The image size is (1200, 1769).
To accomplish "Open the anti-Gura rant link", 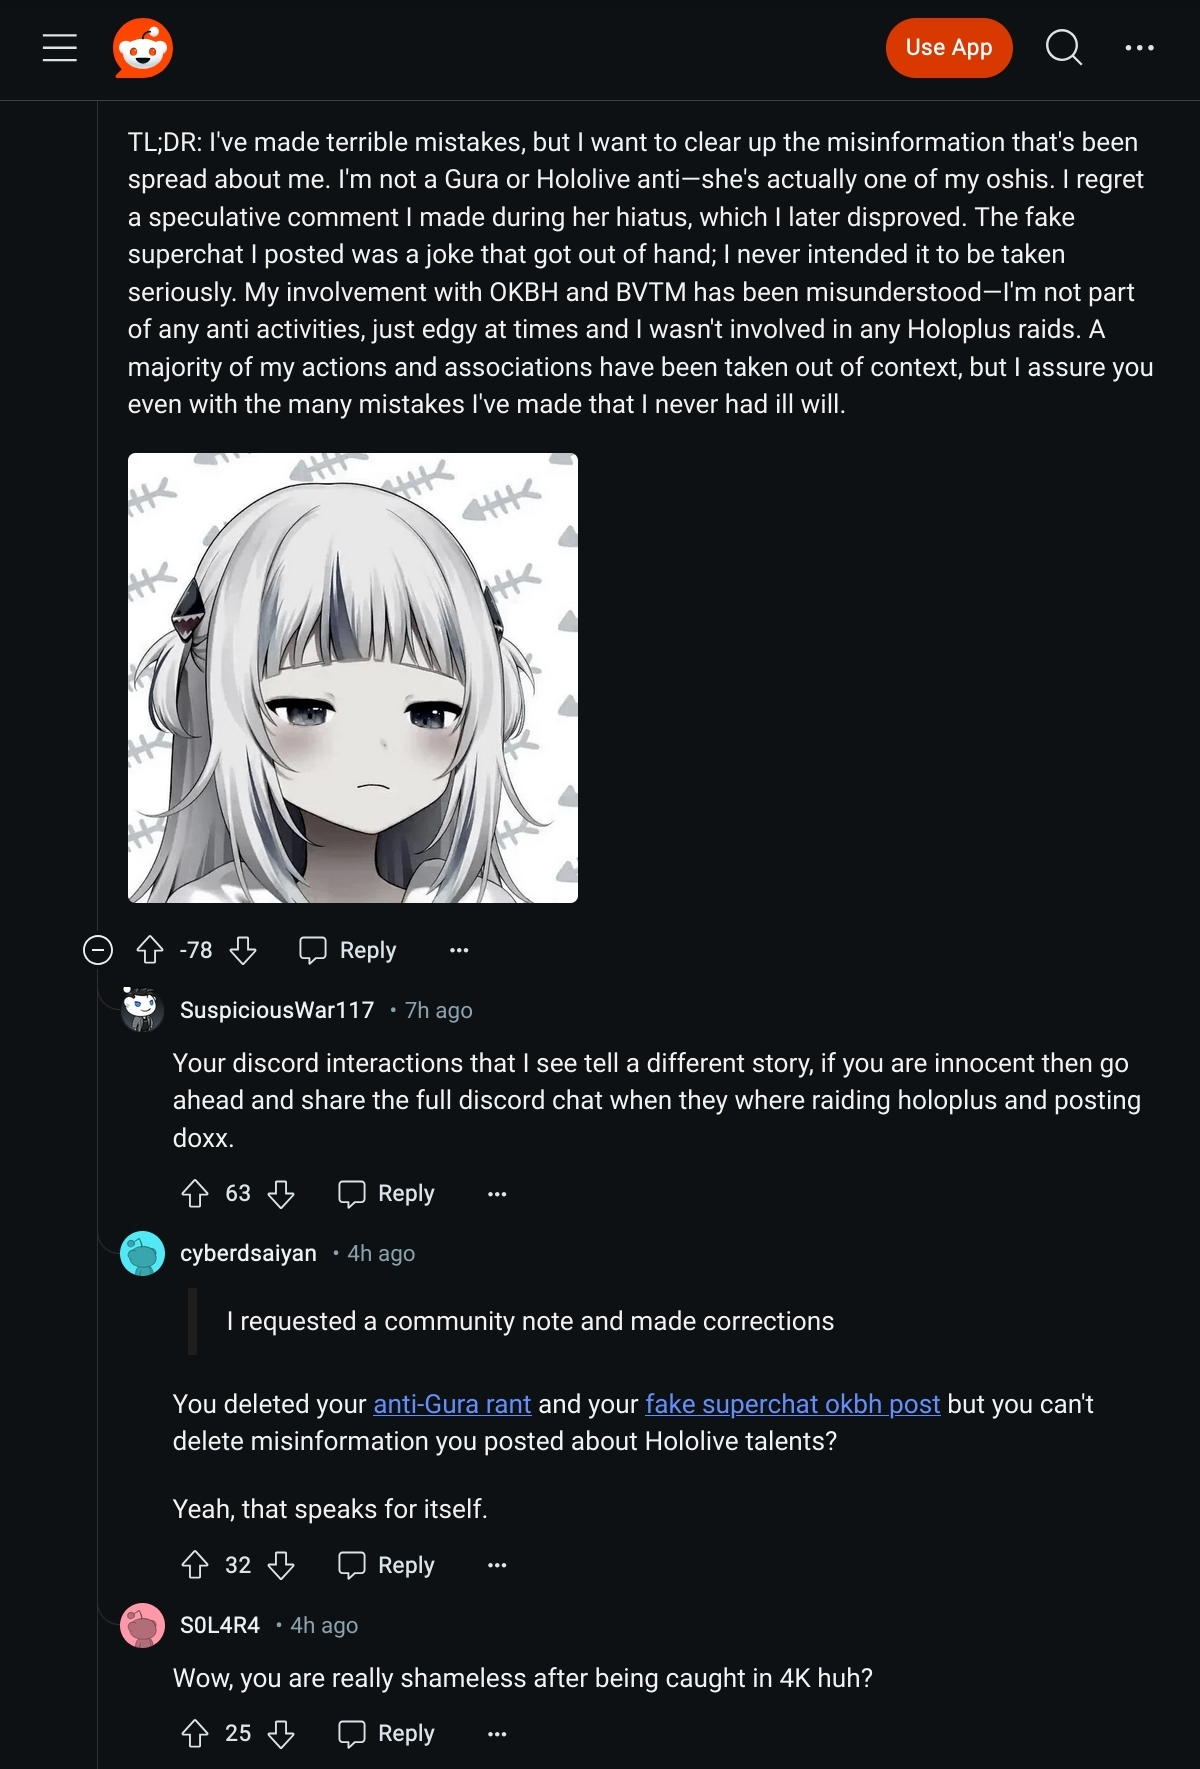I will coord(452,1404).
